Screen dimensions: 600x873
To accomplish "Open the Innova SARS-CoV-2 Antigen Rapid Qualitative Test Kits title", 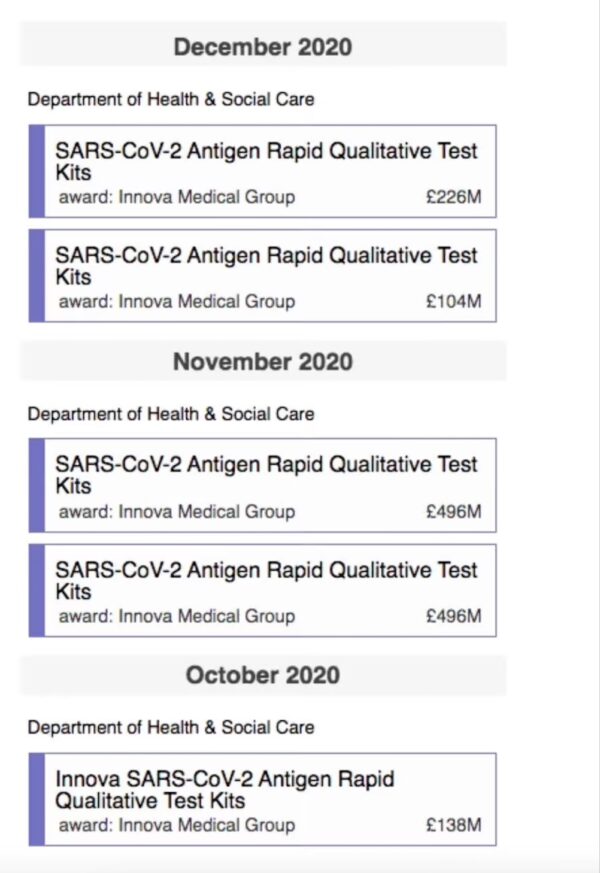I will click(225, 789).
